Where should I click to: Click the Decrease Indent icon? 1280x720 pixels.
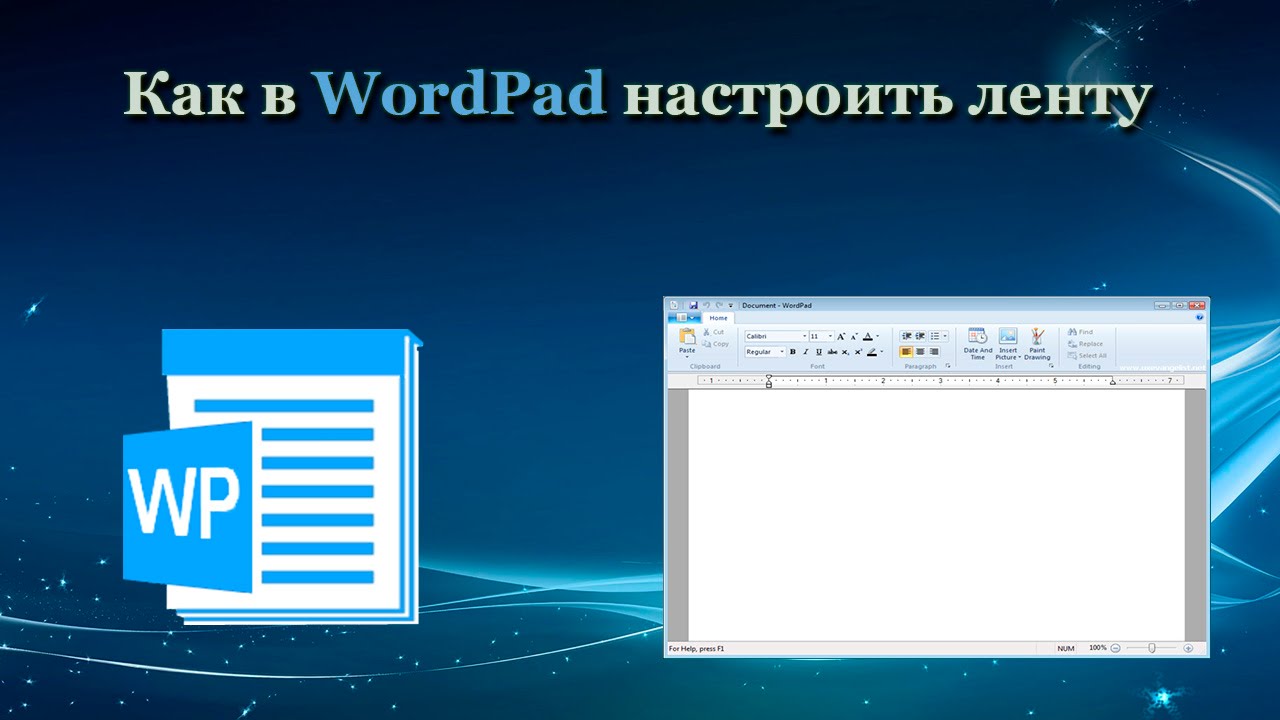coord(907,336)
